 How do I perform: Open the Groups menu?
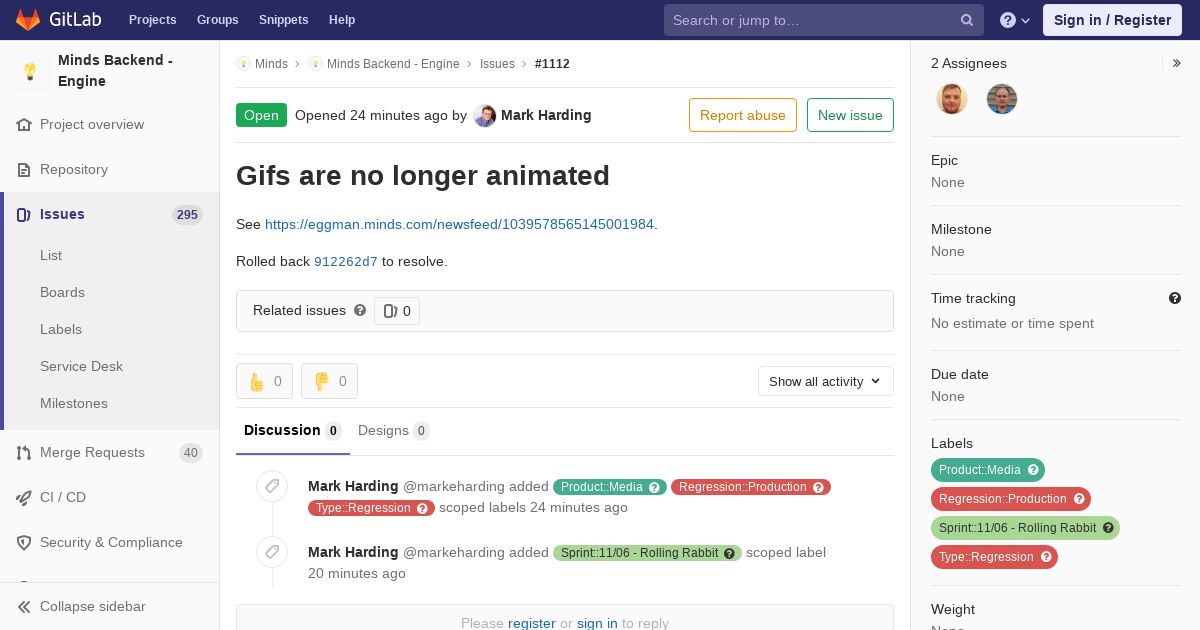point(217,20)
